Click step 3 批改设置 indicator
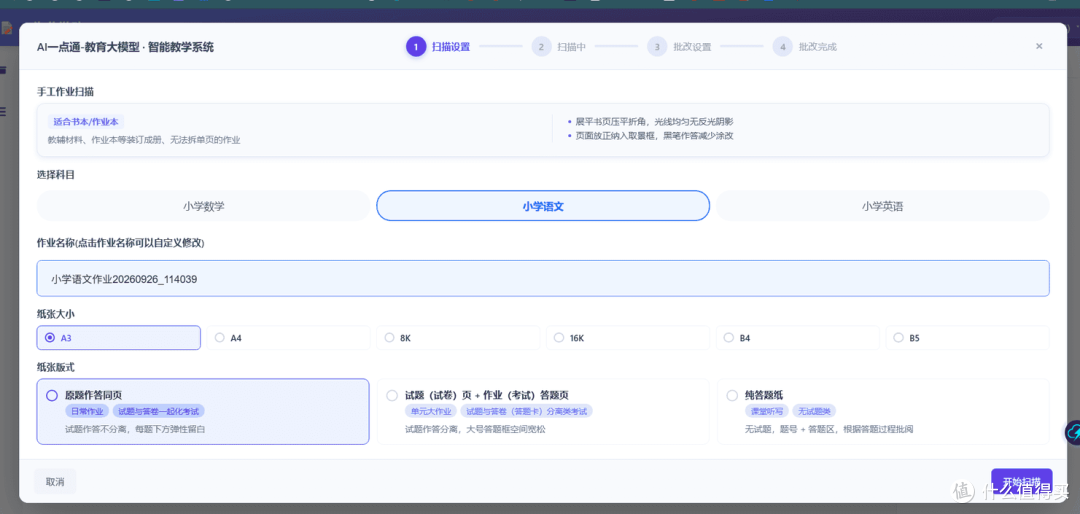The image size is (1080, 514). pyautogui.click(x=679, y=47)
